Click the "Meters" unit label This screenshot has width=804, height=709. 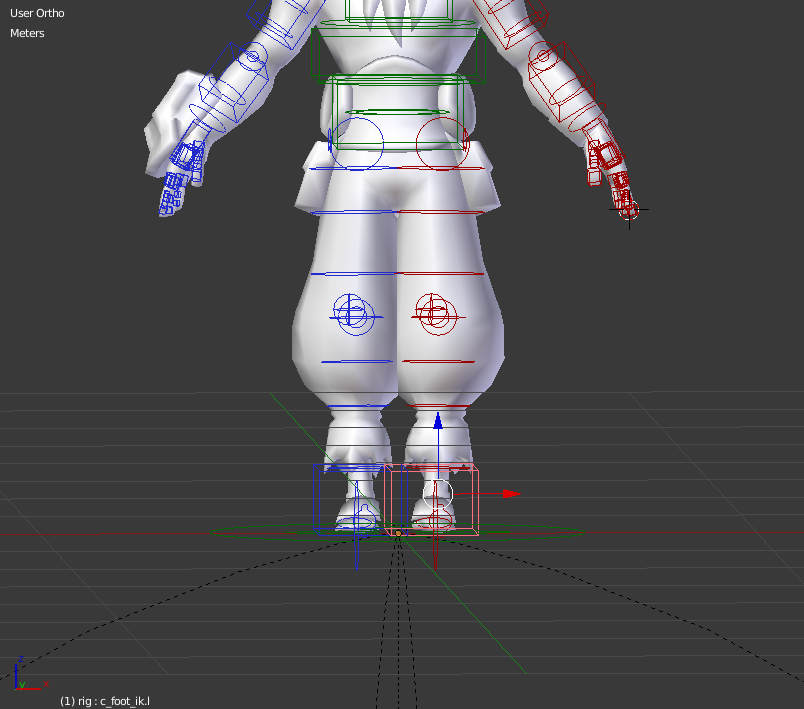pyautogui.click(x=27, y=33)
